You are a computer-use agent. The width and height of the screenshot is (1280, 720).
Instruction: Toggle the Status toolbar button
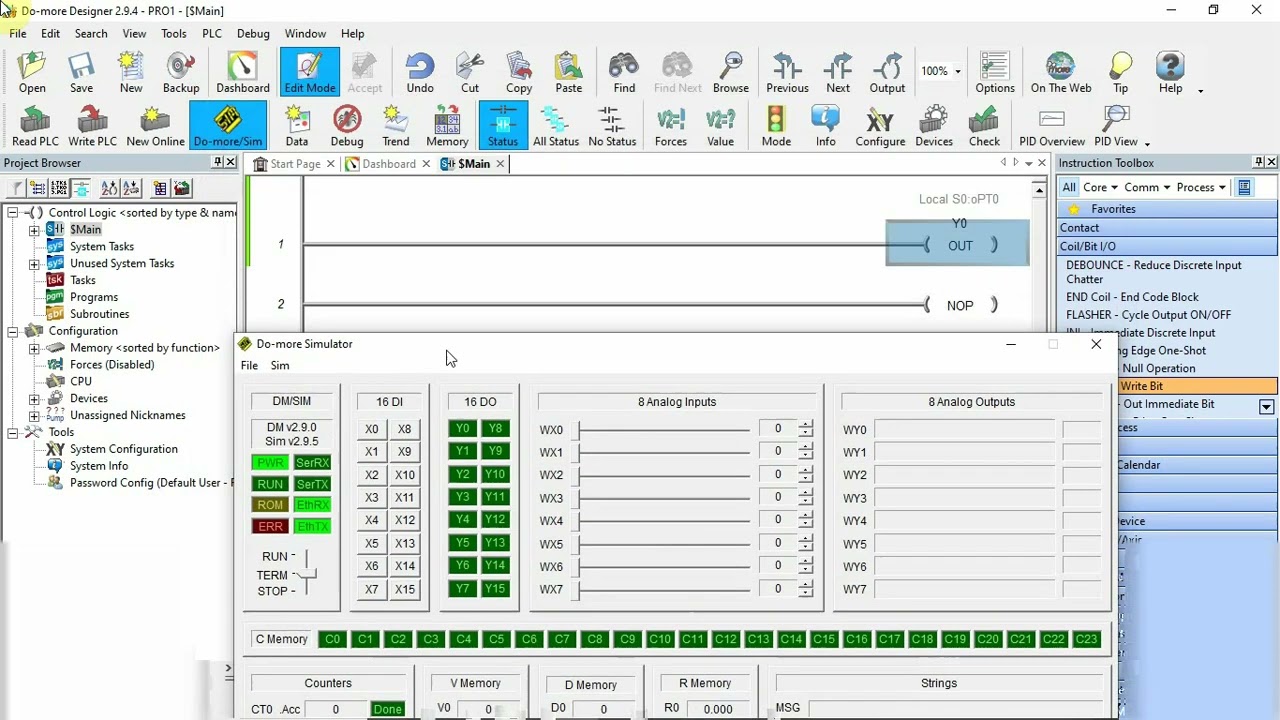(x=503, y=126)
